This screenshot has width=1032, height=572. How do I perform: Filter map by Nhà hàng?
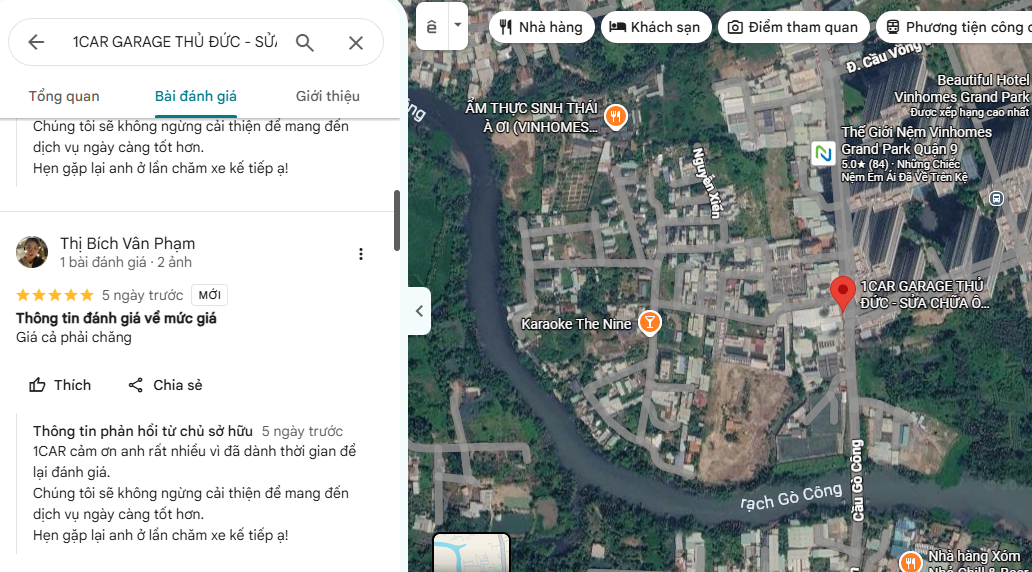[541, 27]
